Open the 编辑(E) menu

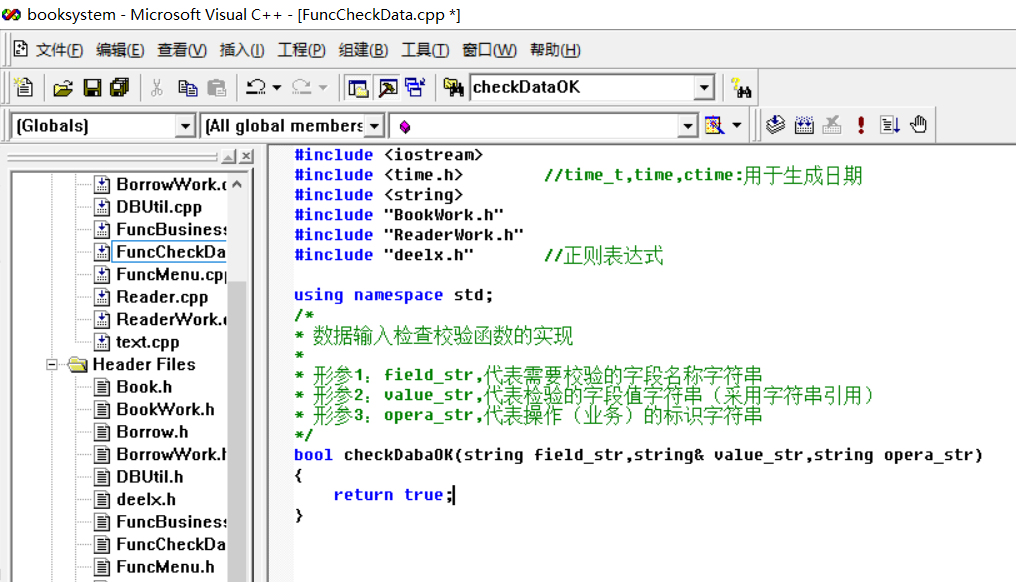click(120, 50)
